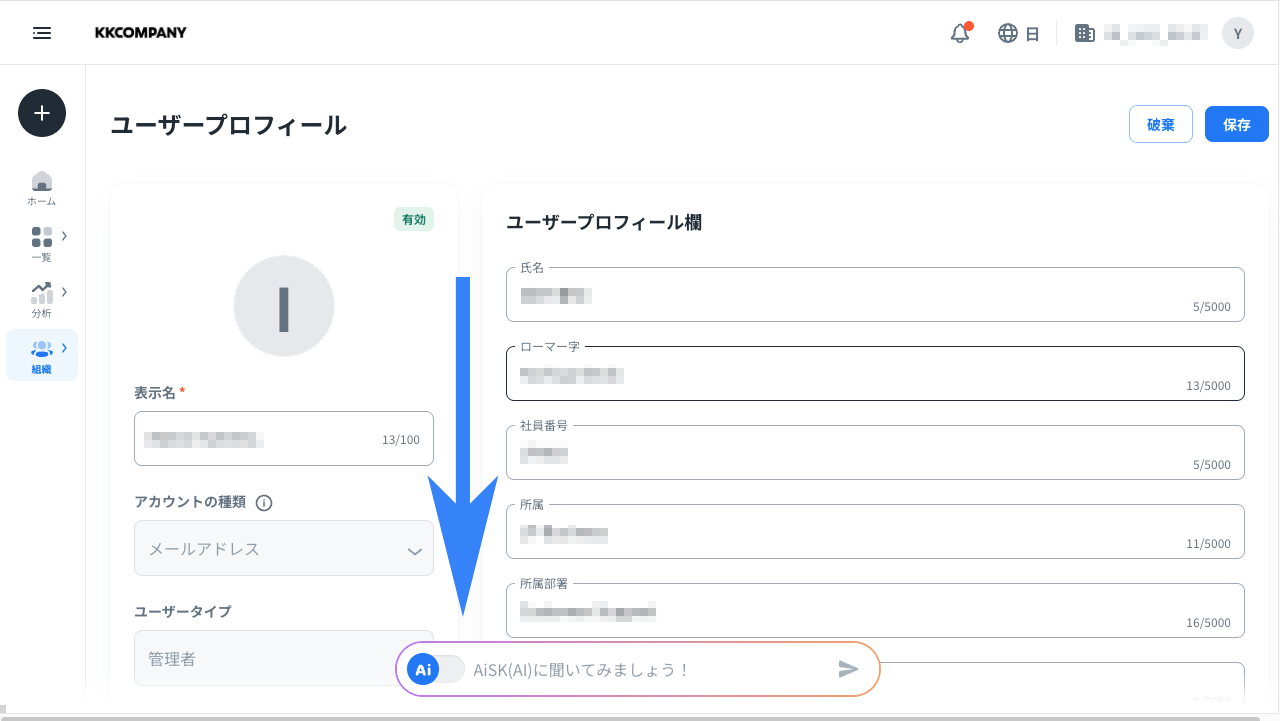
Task: Click the 所属 input field
Action: [x=875, y=531]
